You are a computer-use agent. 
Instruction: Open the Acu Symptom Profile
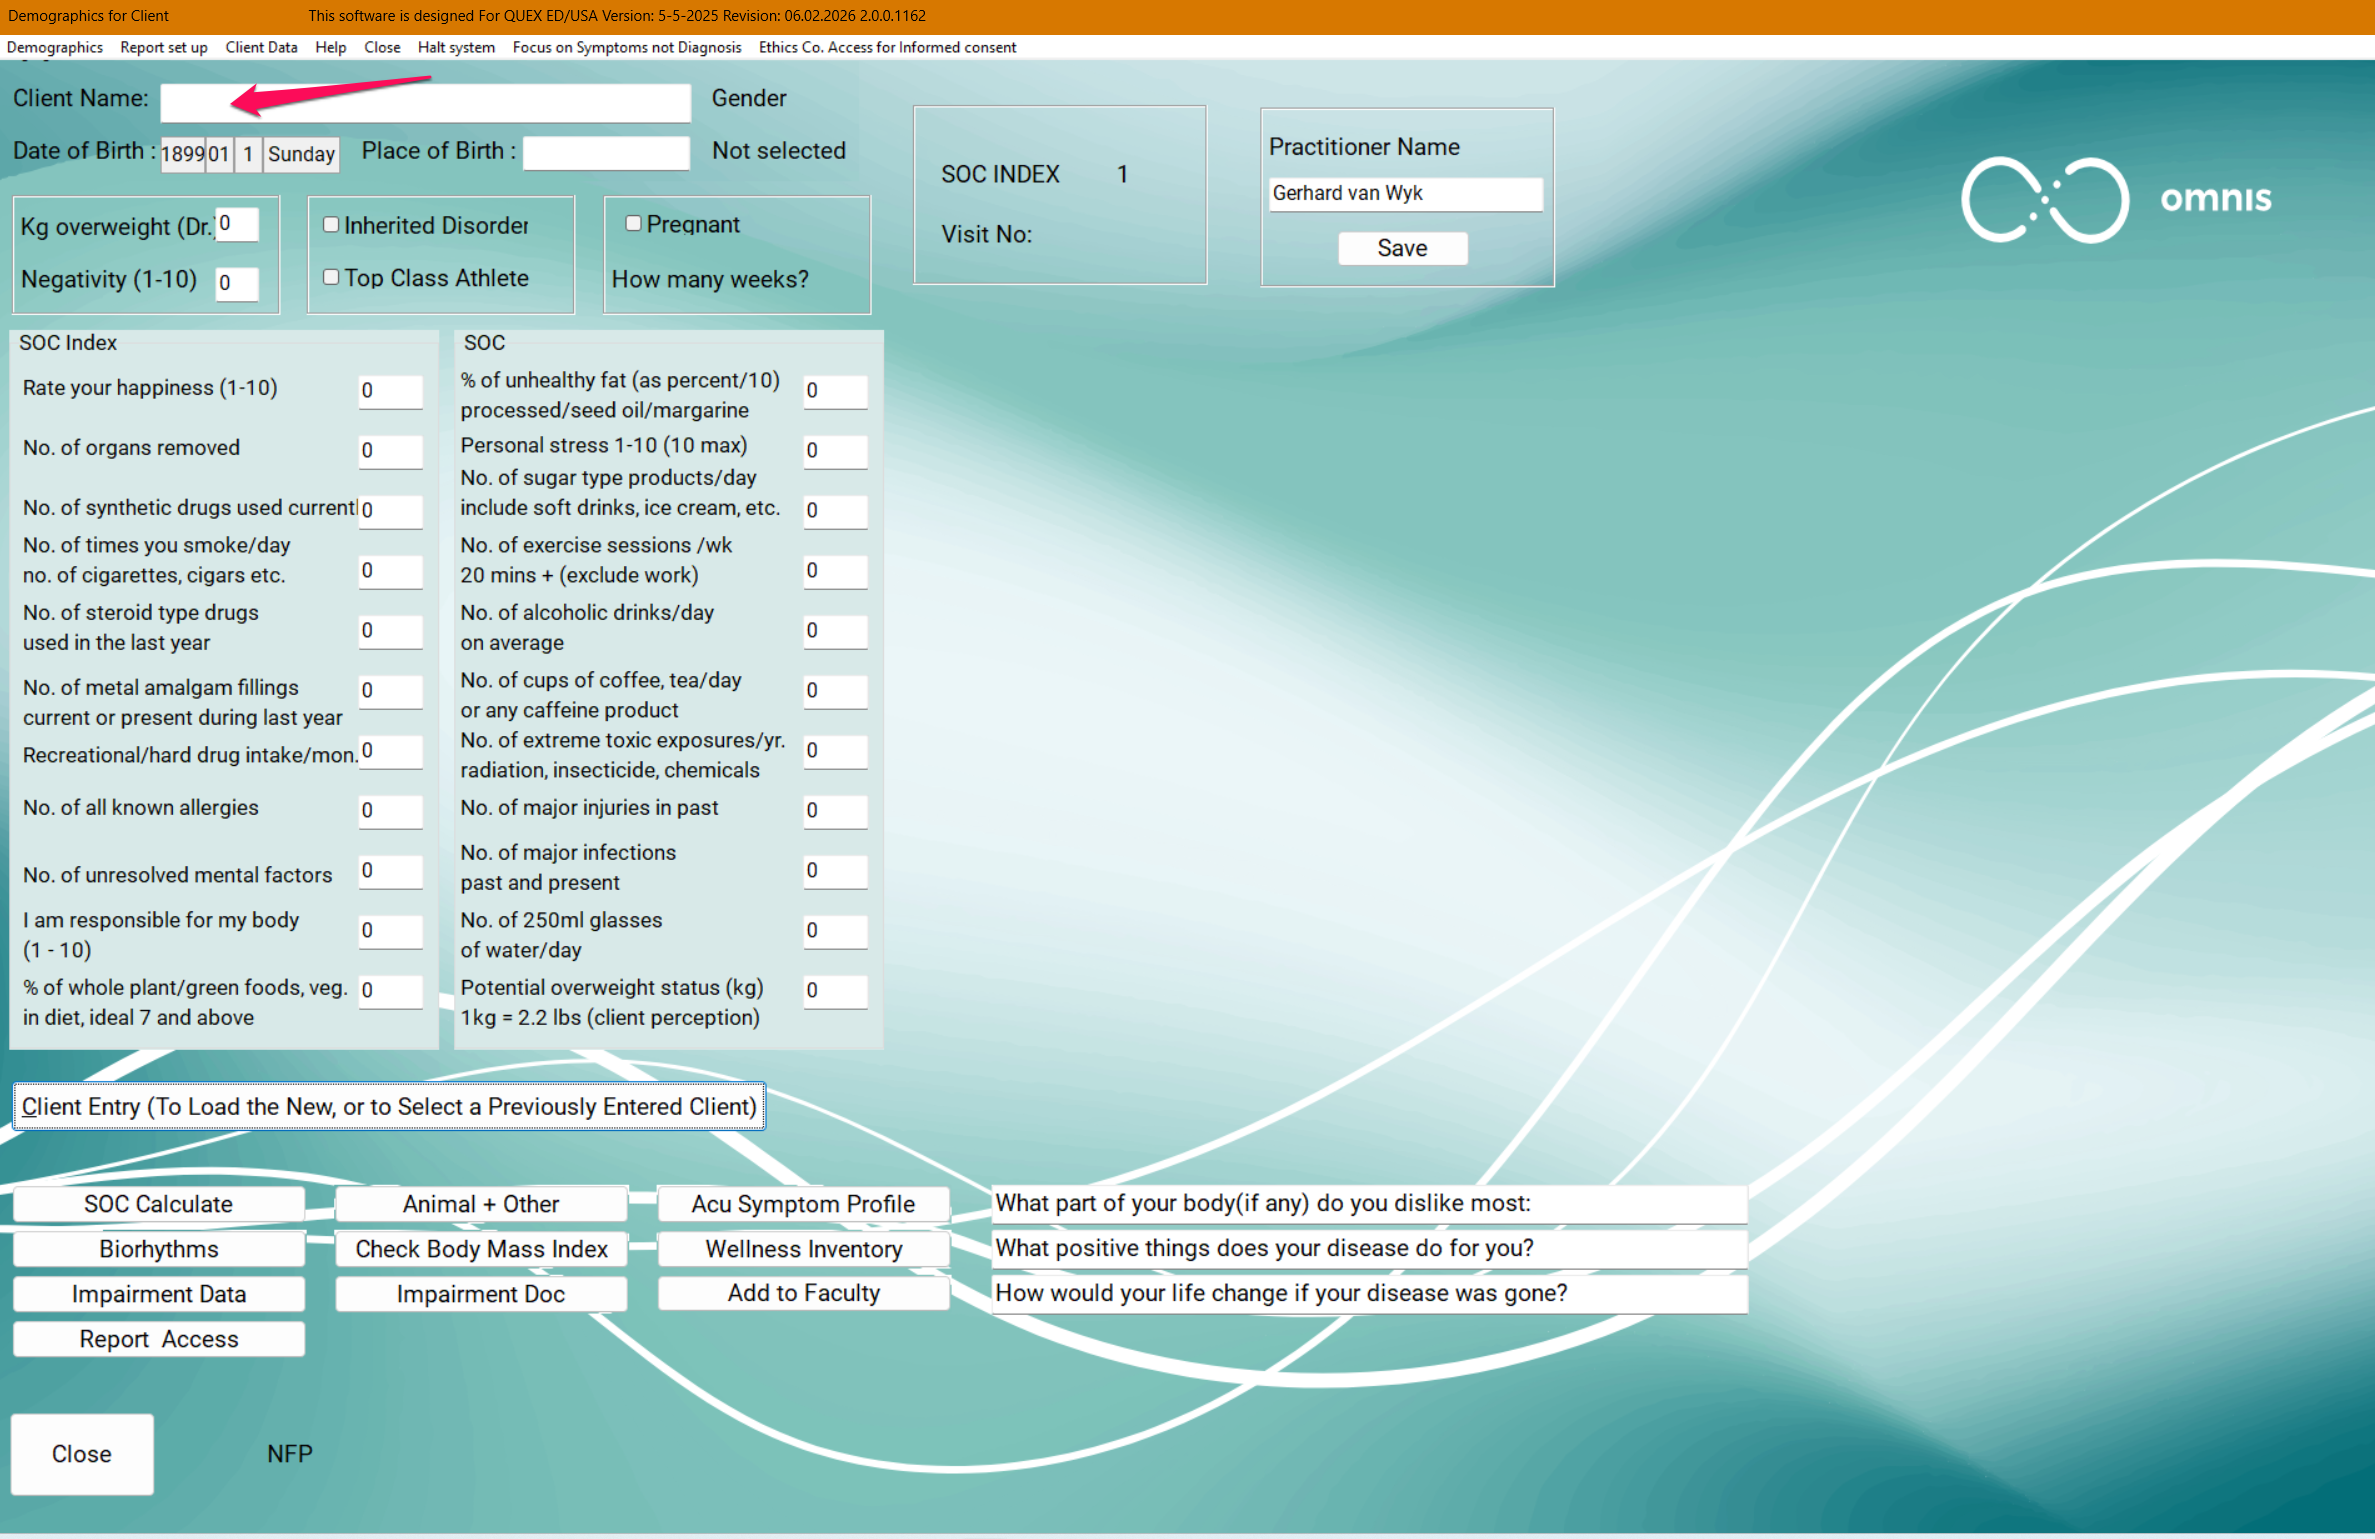[803, 1204]
